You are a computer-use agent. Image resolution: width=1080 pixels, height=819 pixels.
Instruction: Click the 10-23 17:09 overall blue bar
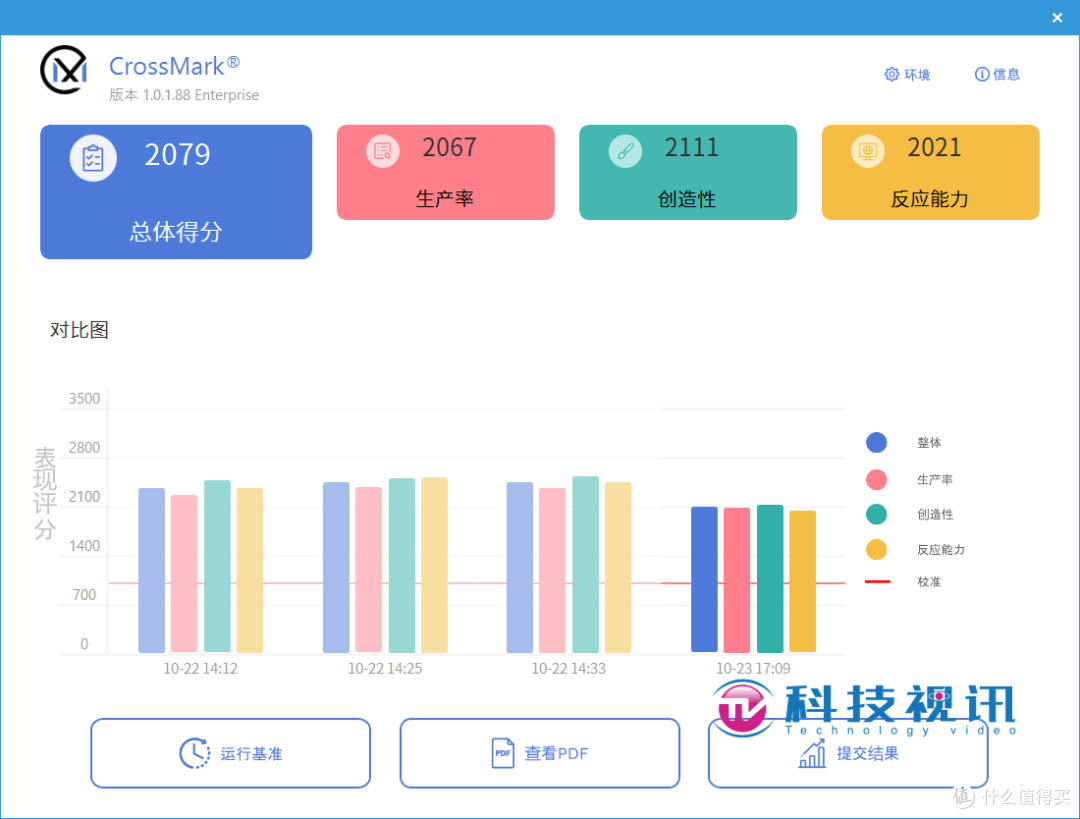704,579
